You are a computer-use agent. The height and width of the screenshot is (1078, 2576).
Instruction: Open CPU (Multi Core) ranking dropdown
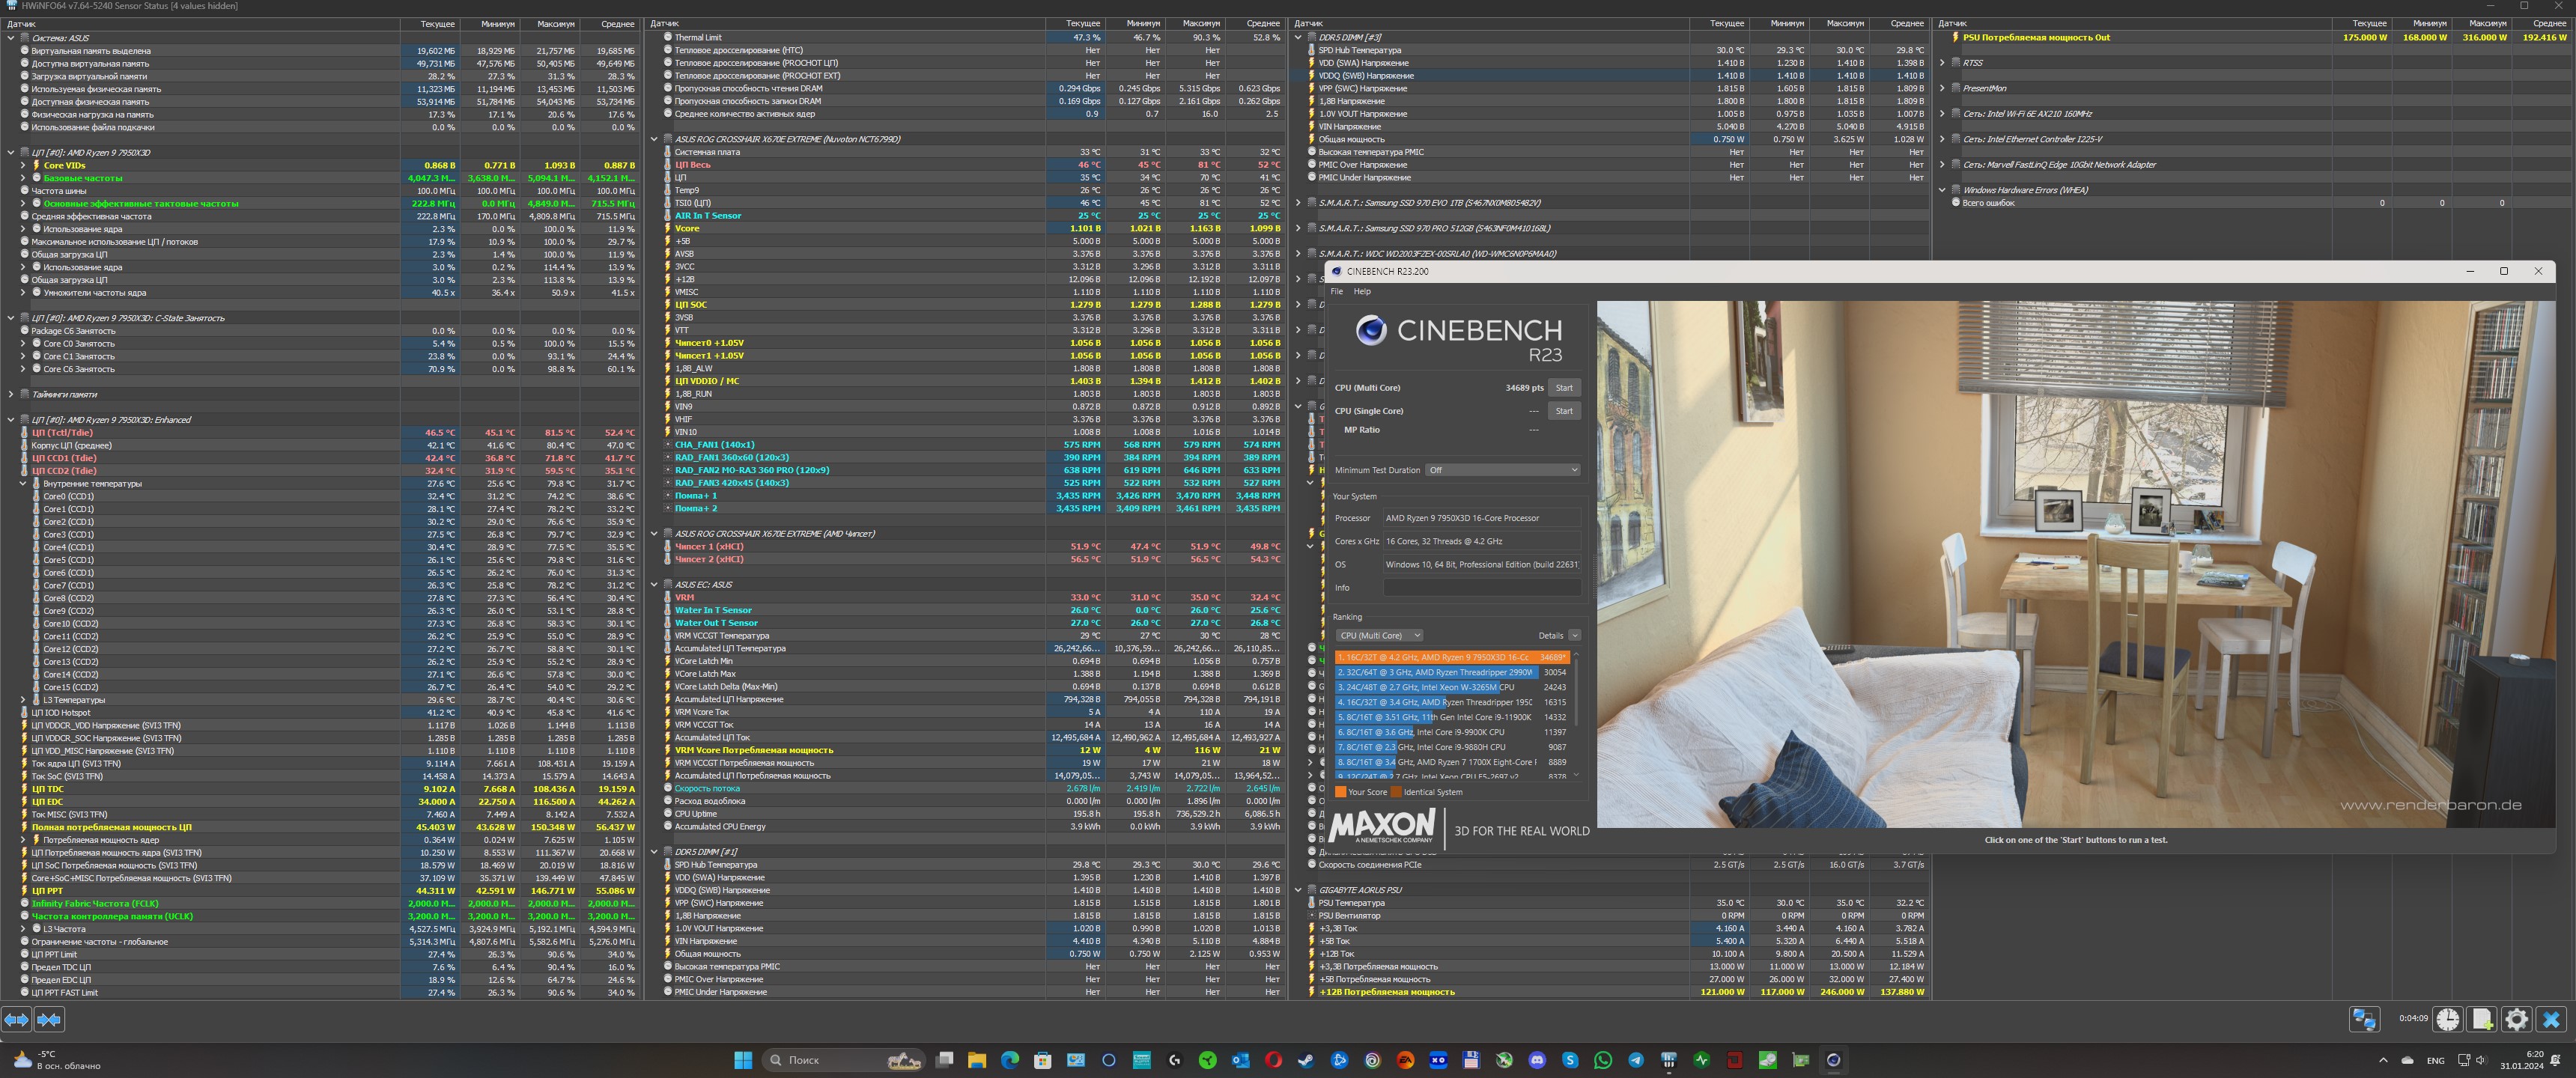pyautogui.click(x=1380, y=635)
